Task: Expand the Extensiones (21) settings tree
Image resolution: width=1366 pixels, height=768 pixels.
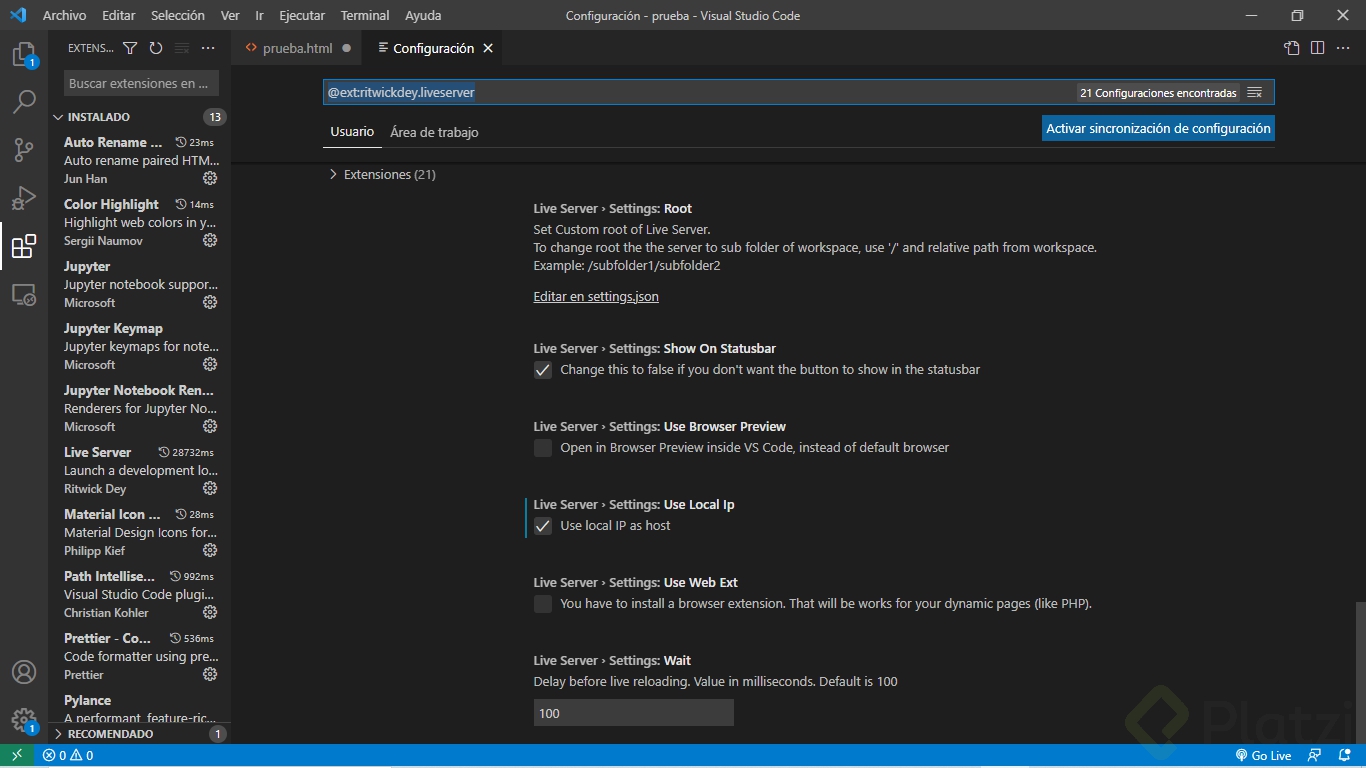Action: coord(382,174)
